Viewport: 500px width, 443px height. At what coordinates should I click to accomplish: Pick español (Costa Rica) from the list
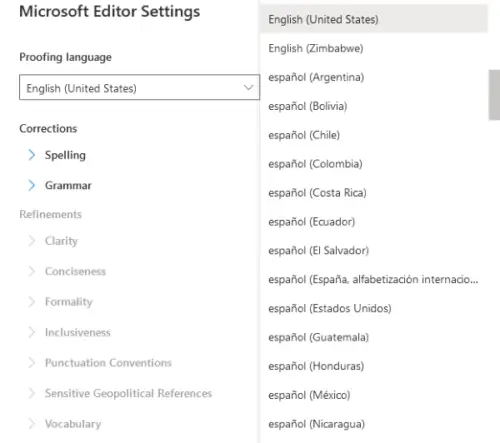374,193
